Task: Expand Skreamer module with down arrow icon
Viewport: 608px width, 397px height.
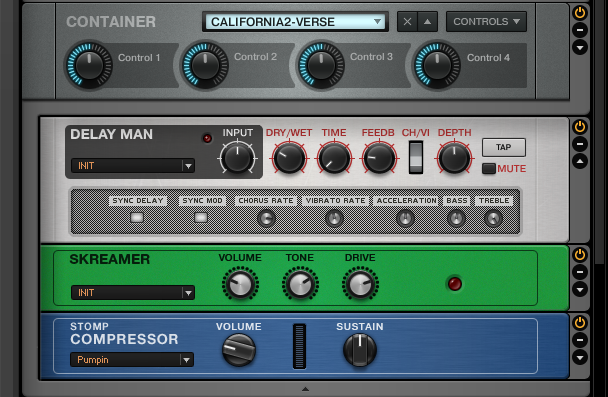Action: pos(580,289)
